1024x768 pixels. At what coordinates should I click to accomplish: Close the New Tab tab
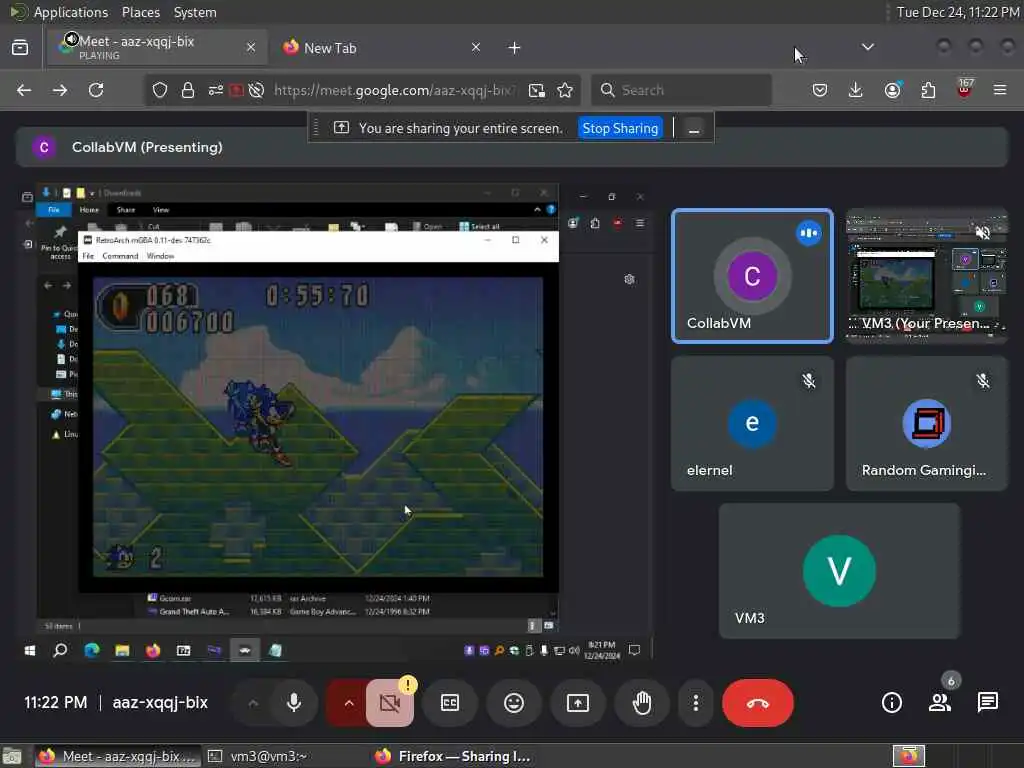click(475, 47)
